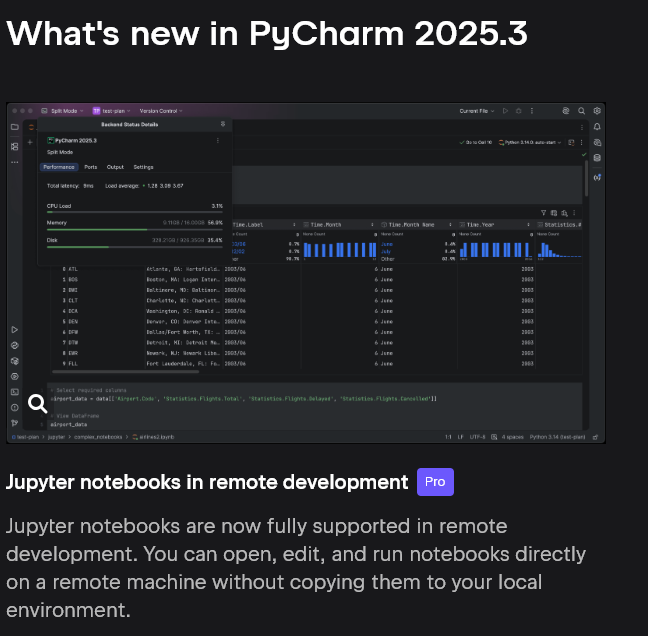The width and height of the screenshot is (648, 636).
Task: Click the plus add-cell icon in notebook toolbar
Action: [x=30, y=142]
